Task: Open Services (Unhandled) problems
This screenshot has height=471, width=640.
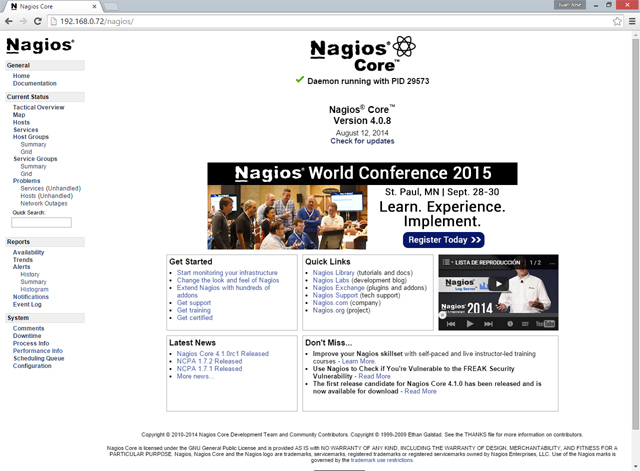Action: point(51,188)
